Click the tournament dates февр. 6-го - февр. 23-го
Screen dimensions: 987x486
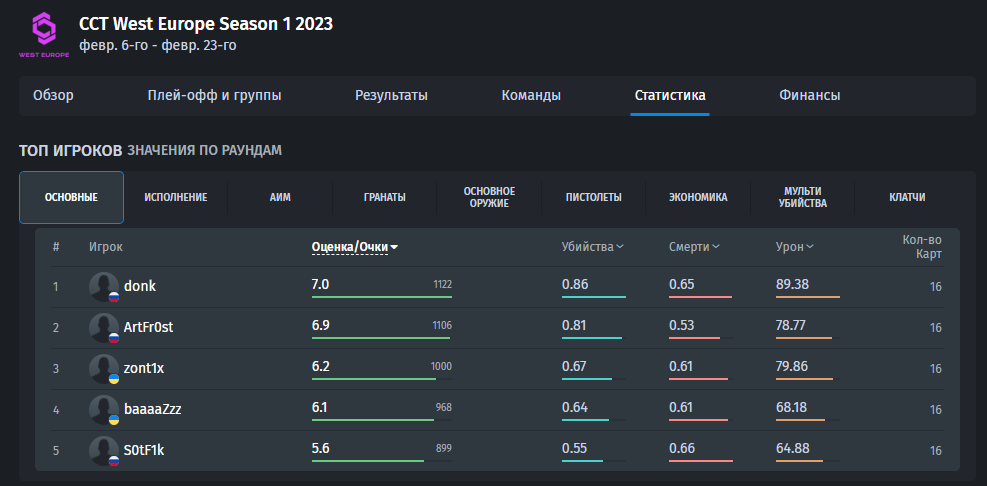(158, 45)
